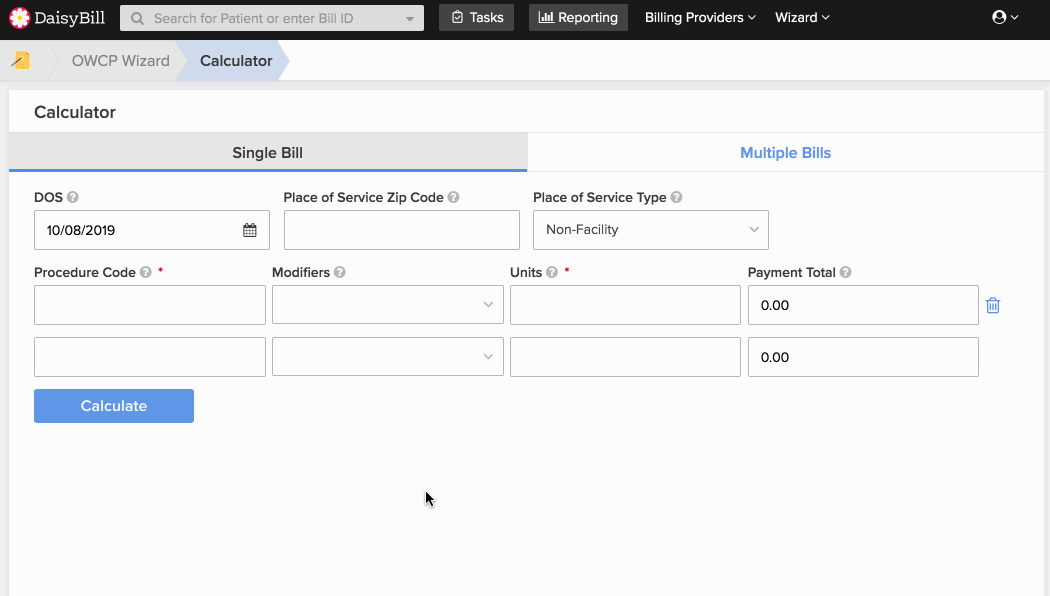Show help for Payment Total

tap(845, 273)
